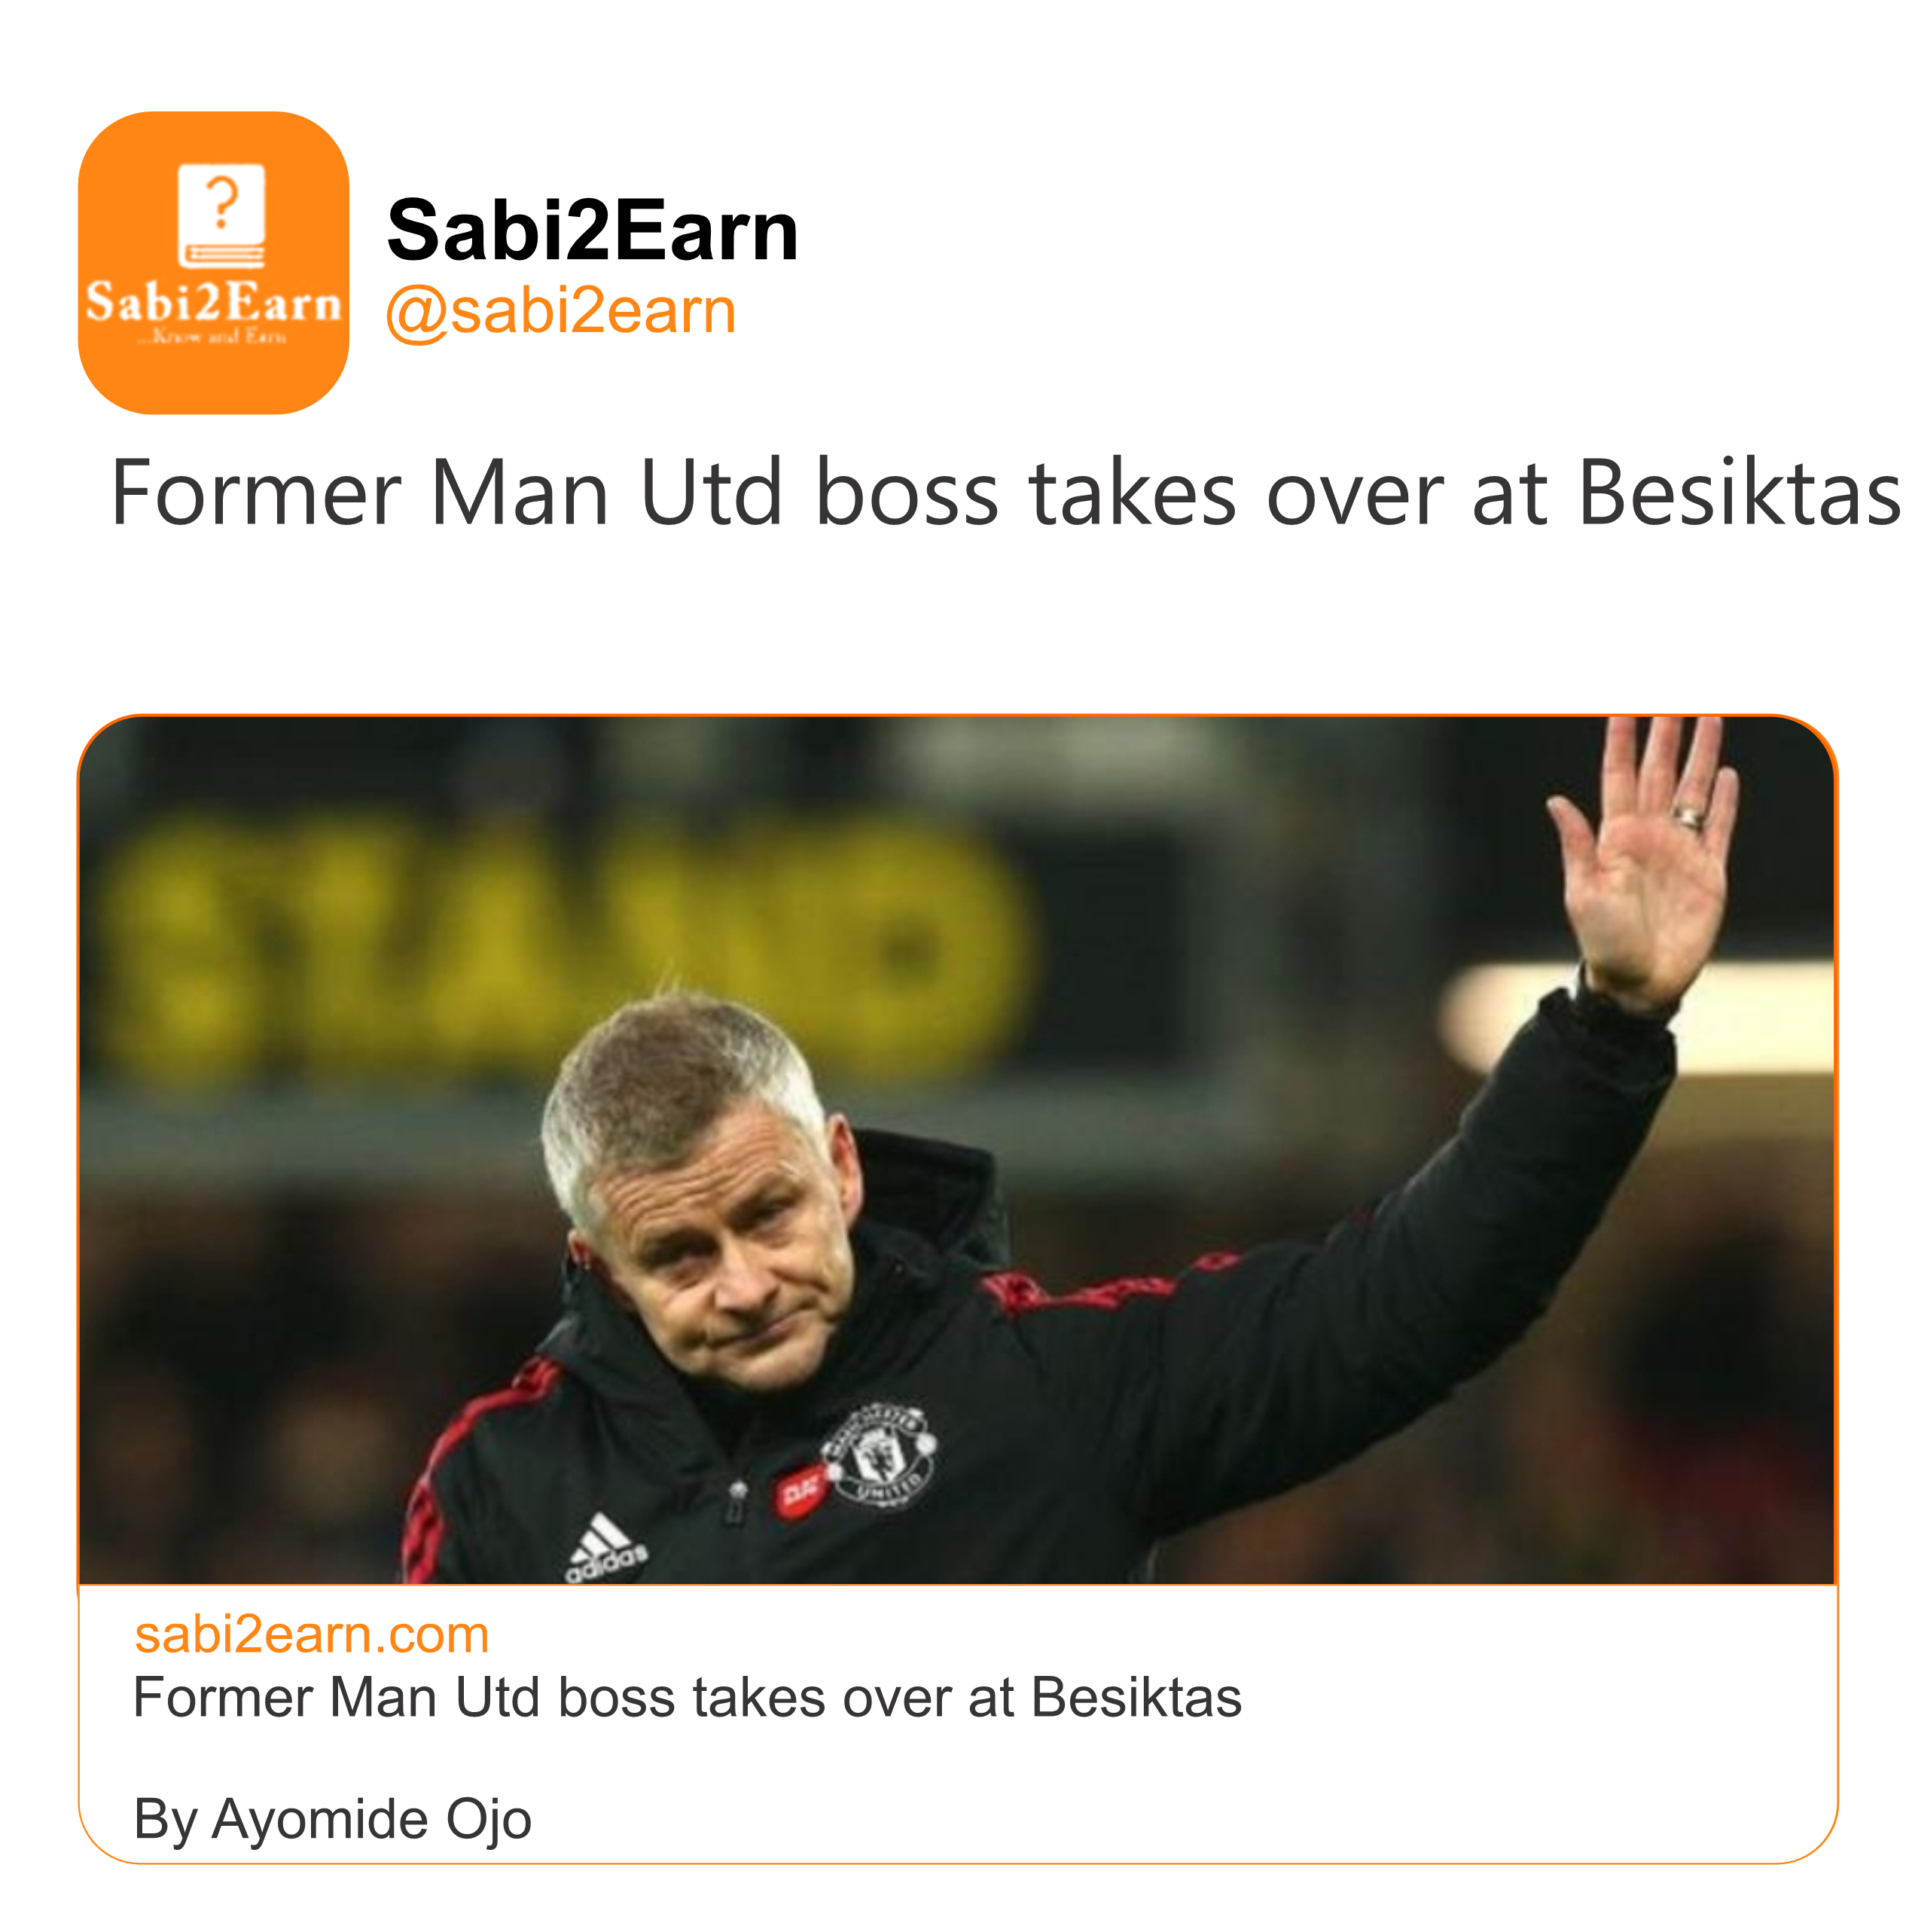This screenshot has width=1915, height=1932.
Task: Click the orange Sabi2Earn profile avatar
Action: [213, 262]
